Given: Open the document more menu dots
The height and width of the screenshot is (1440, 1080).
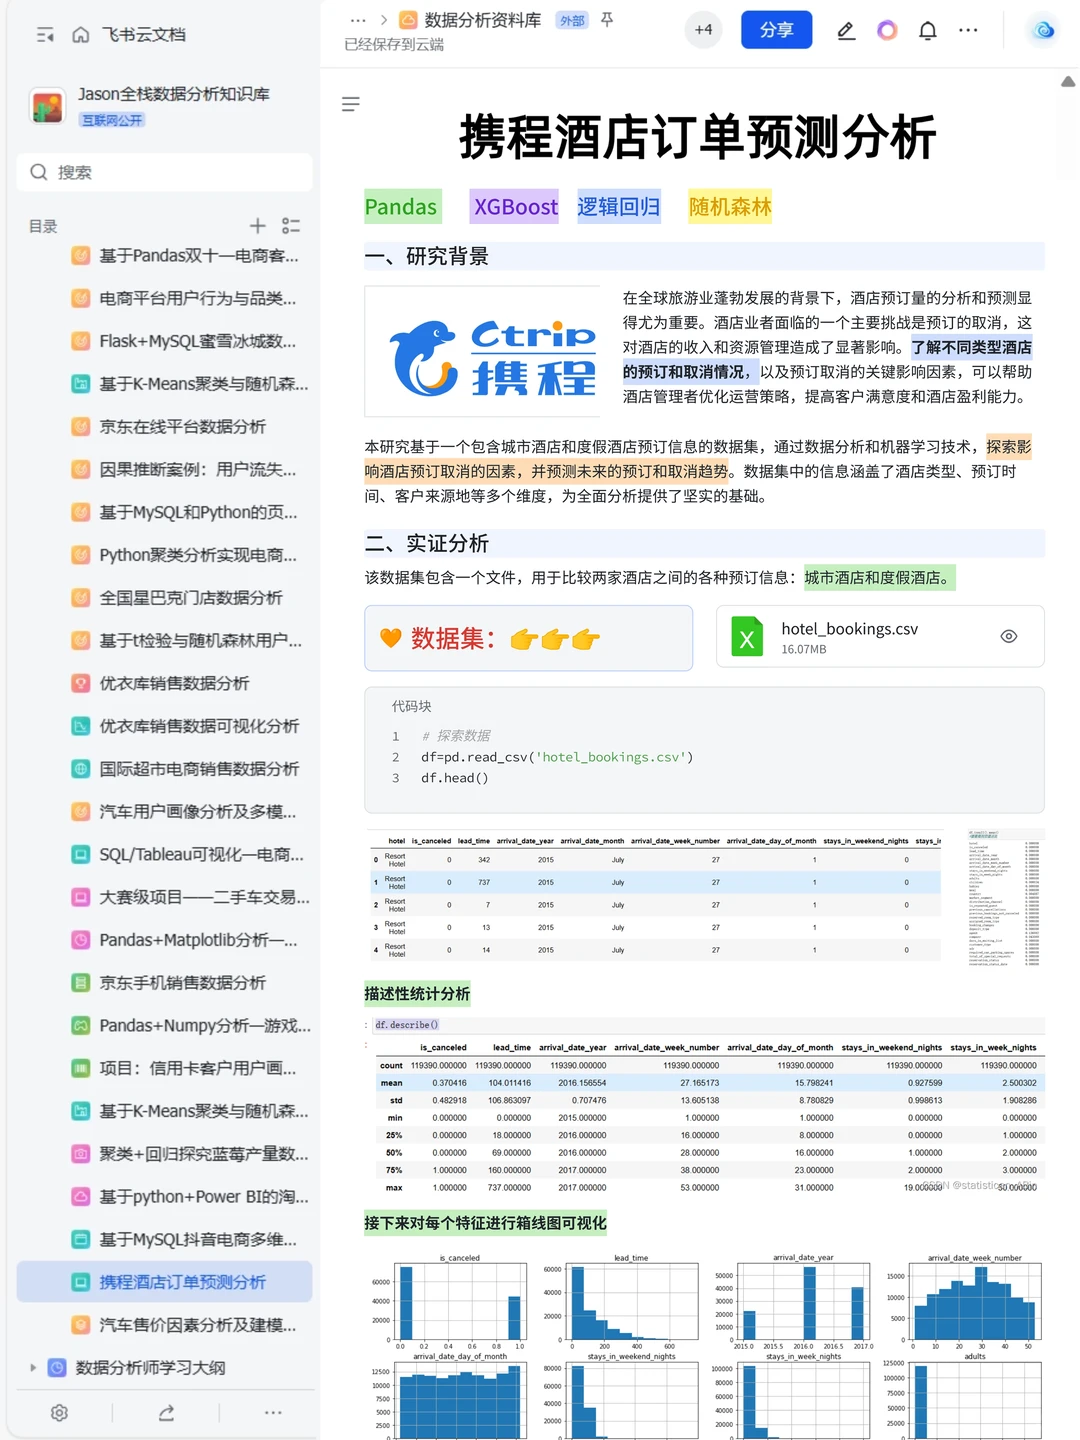Looking at the screenshot, I should click(x=968, y=30).
